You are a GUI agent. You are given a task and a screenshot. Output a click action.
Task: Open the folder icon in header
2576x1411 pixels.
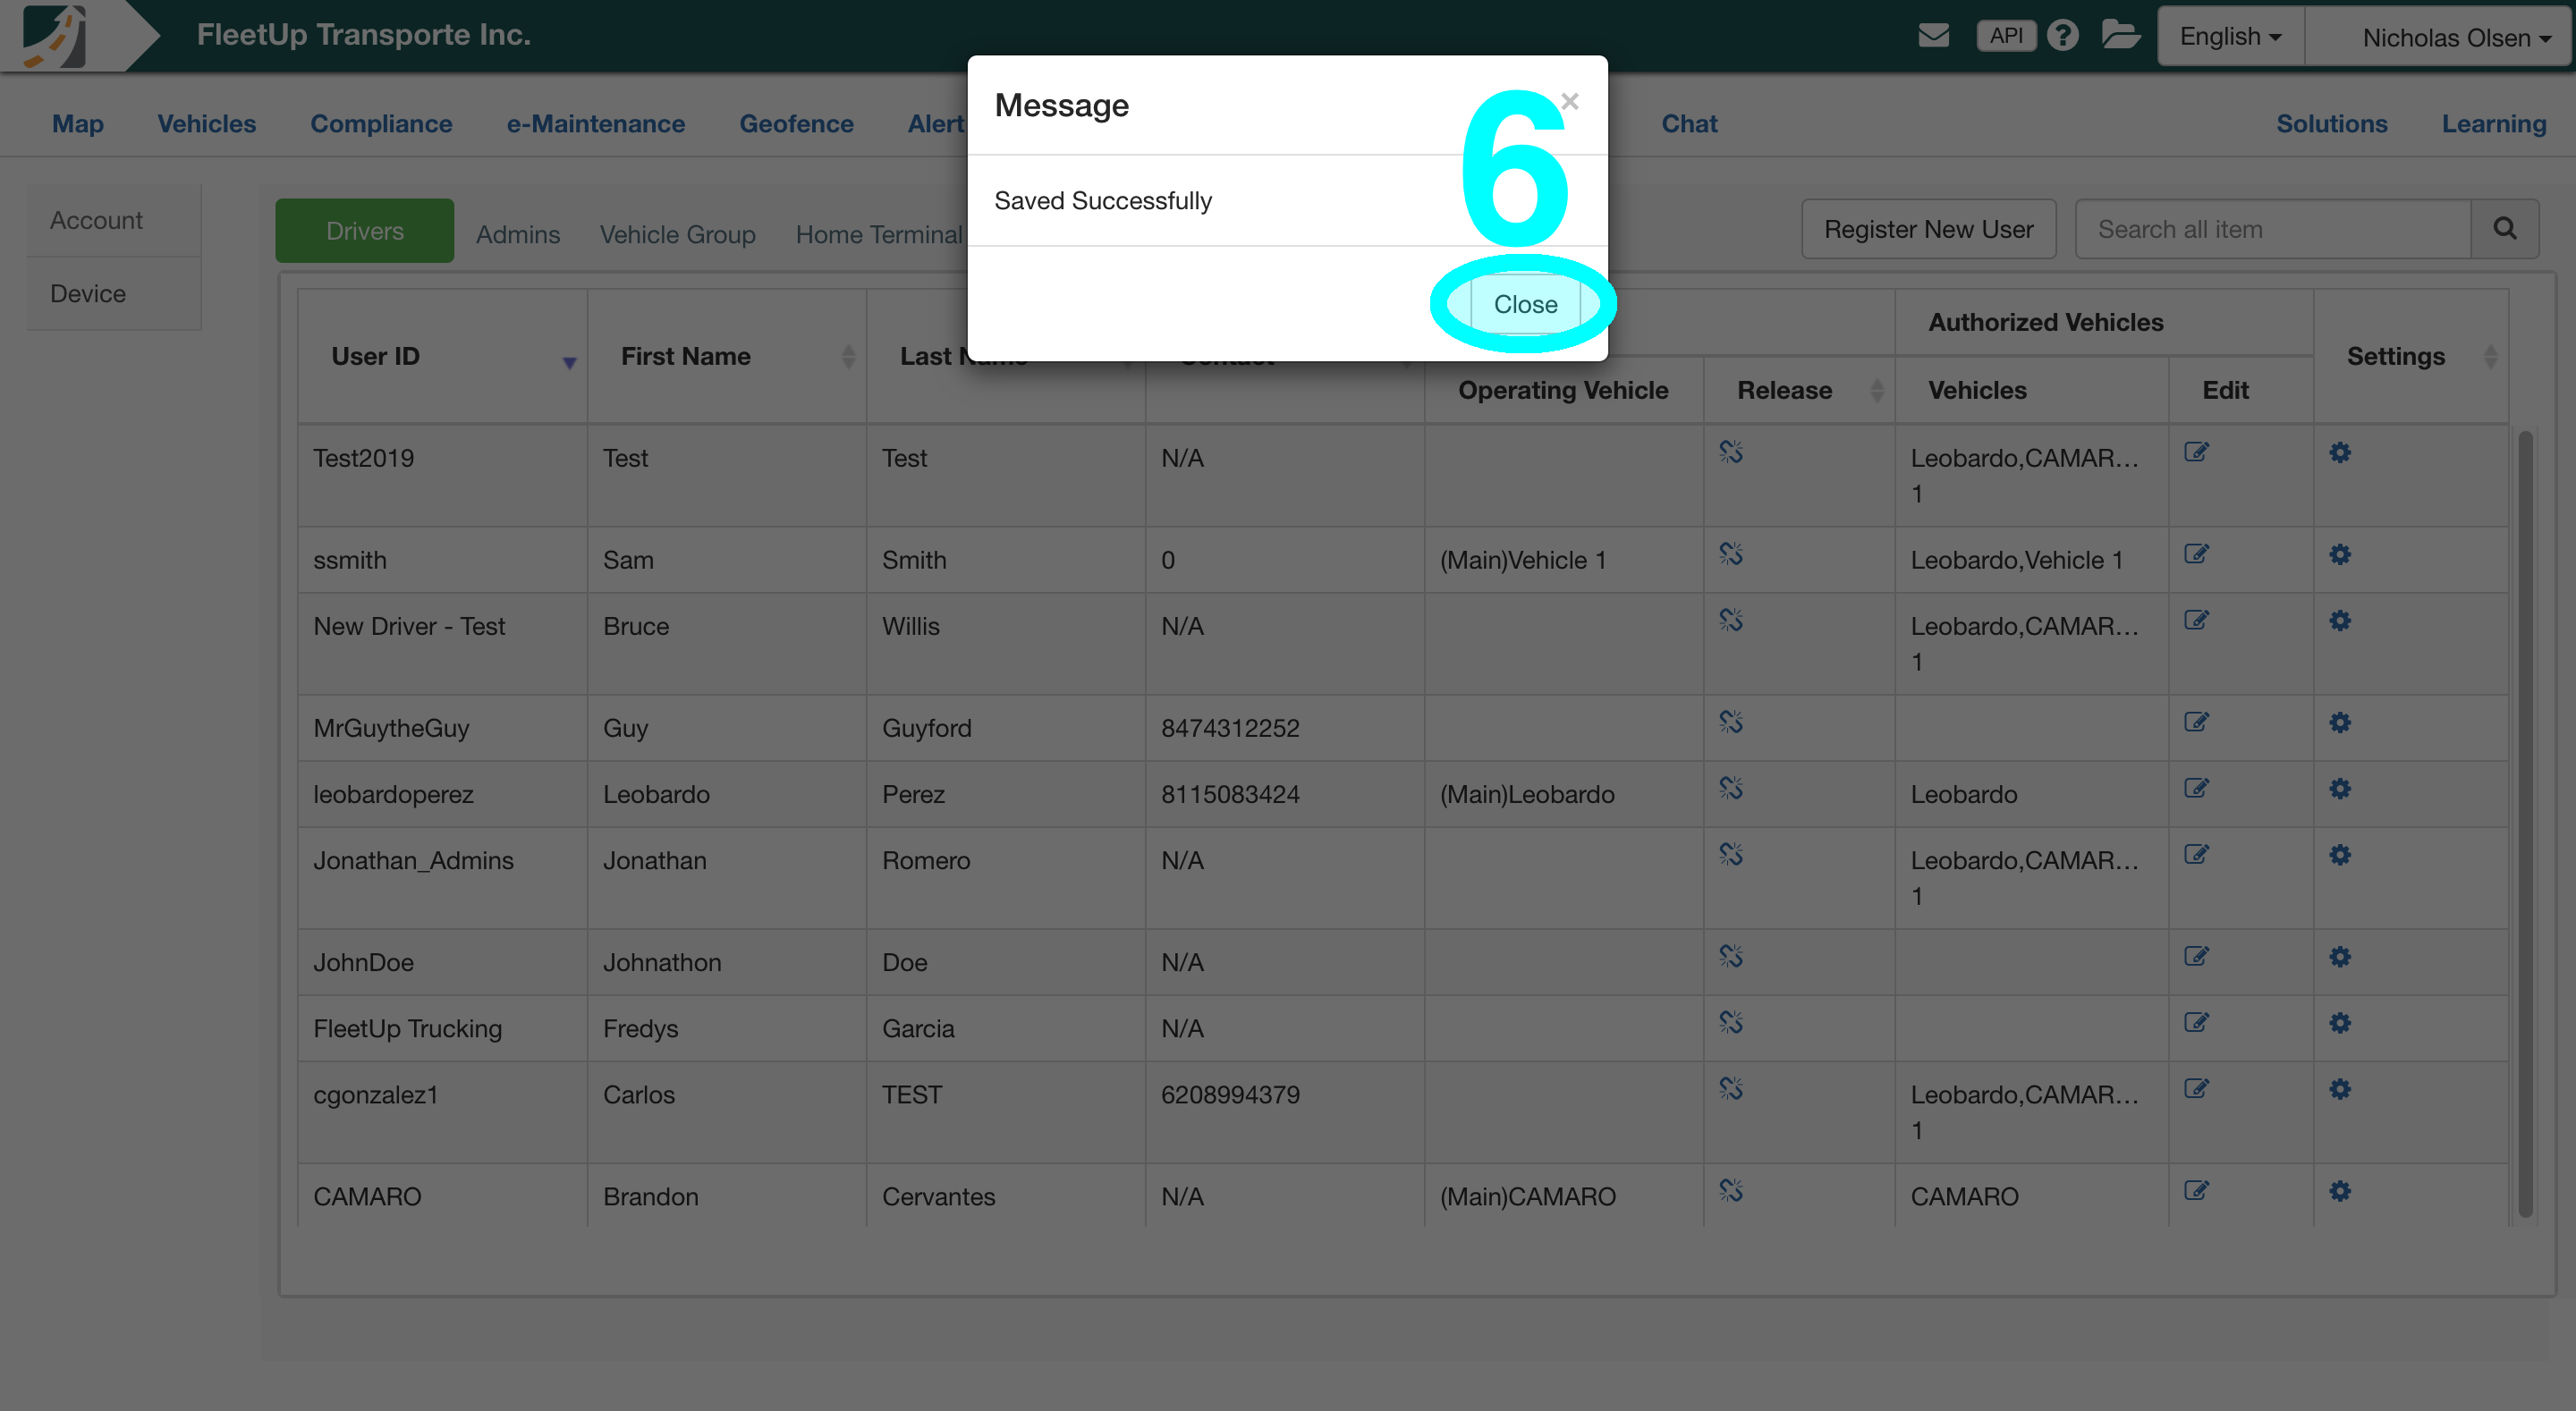(x=2120, y=35)
